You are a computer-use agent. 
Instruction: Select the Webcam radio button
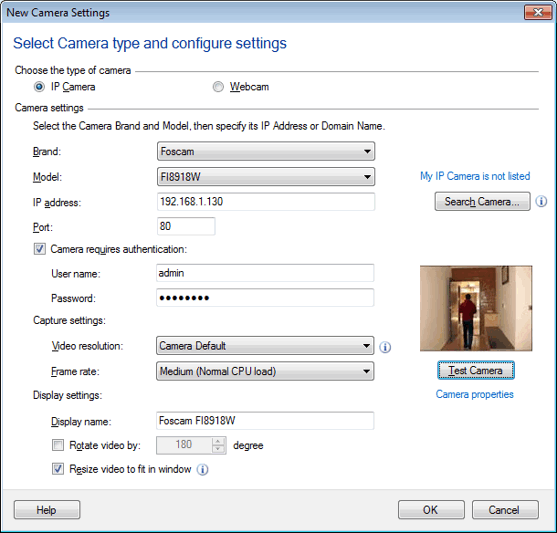(218, 87)
